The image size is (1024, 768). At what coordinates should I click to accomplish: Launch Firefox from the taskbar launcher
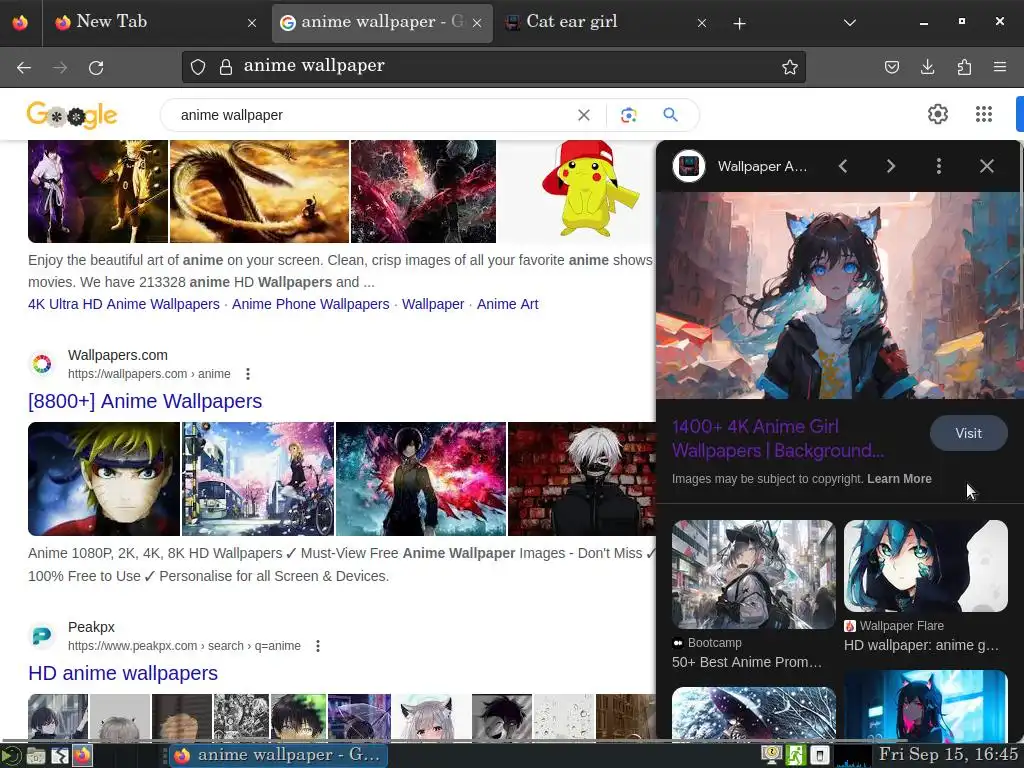[x=82, y=756]
